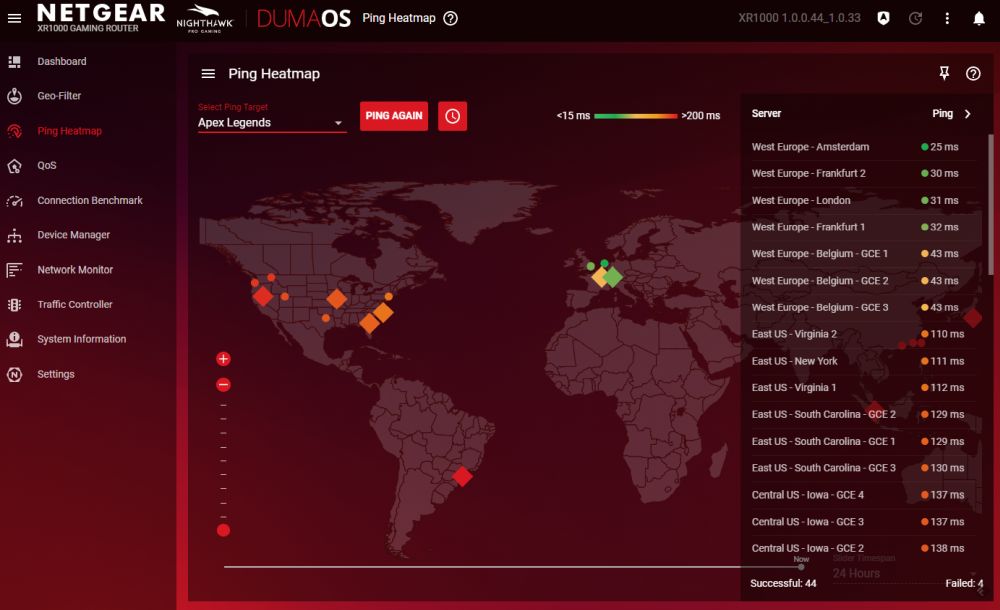Sort by the Ping column header

[942, 114]
